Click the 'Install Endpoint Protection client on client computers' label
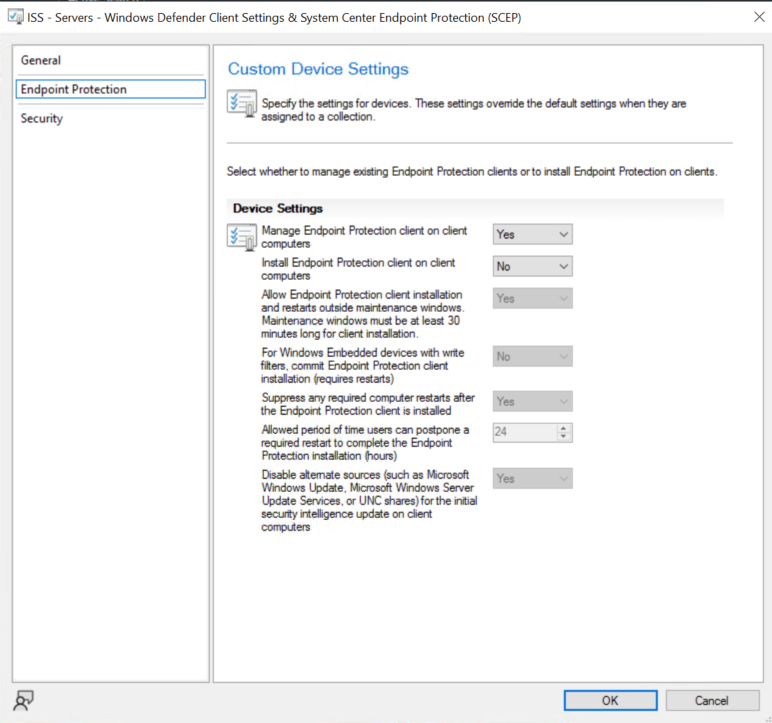 (358, 269)
